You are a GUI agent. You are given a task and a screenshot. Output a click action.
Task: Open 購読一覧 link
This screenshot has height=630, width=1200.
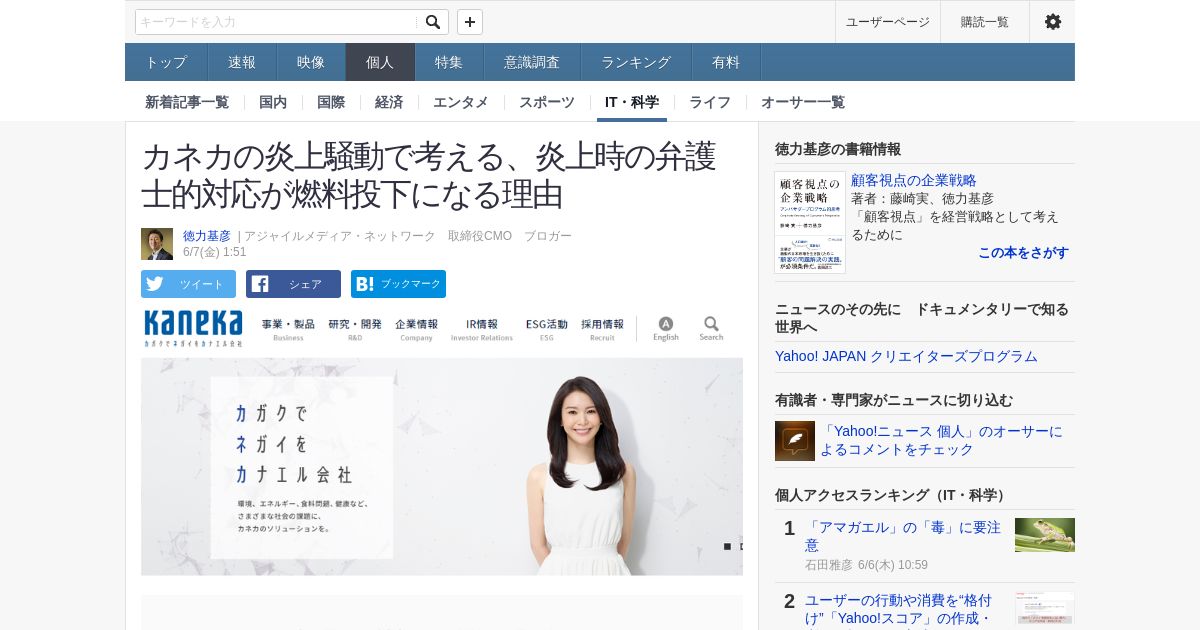tap(985, 22)
